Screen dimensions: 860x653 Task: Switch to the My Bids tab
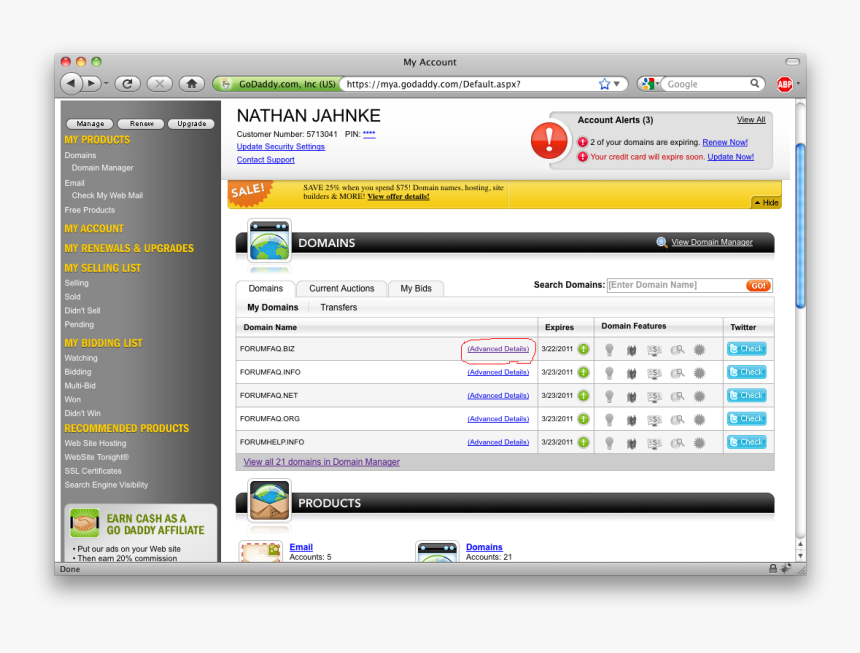[416, 288]
